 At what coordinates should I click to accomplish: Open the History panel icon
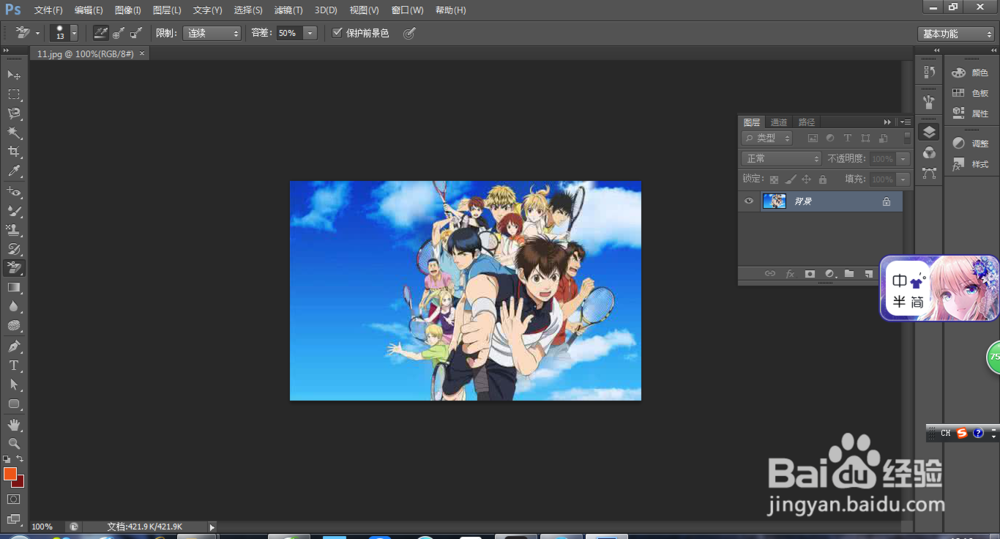929,72
